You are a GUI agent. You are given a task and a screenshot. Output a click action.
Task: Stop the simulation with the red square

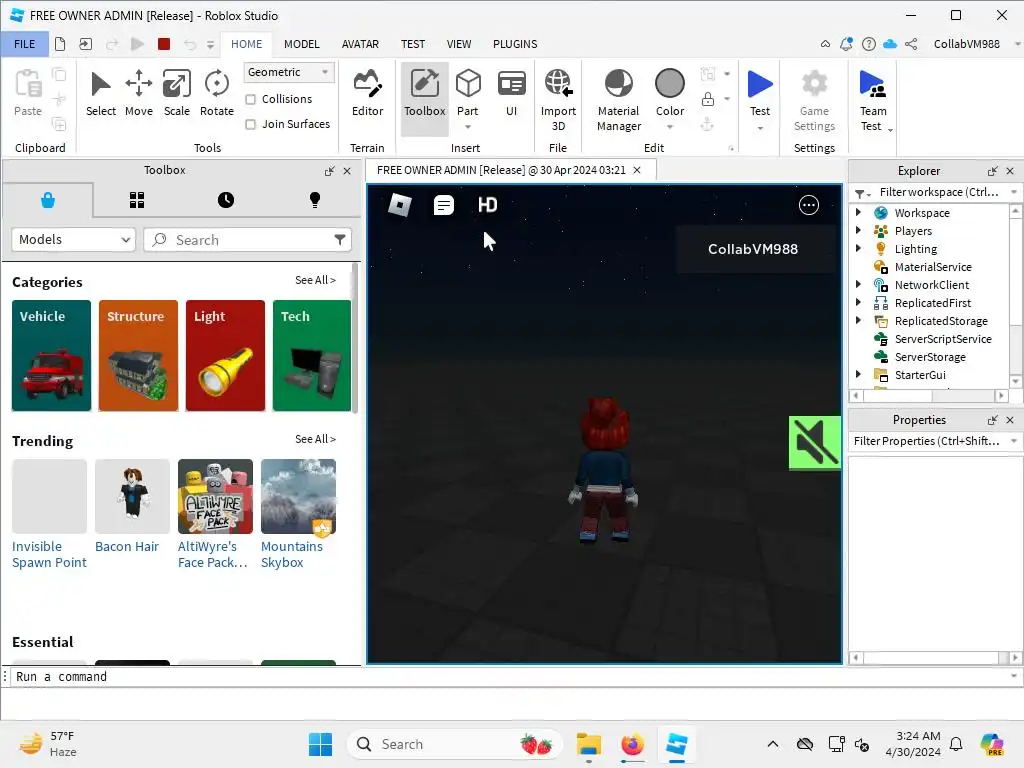pyautogui.click(x=164, y=44)
